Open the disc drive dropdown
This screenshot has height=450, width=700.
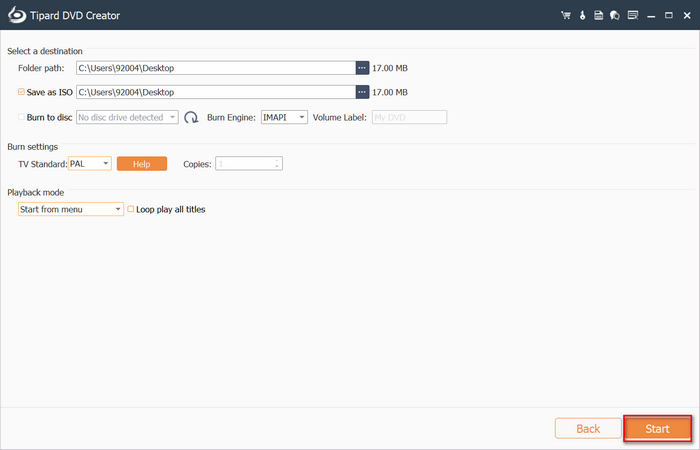click(127, 117)
